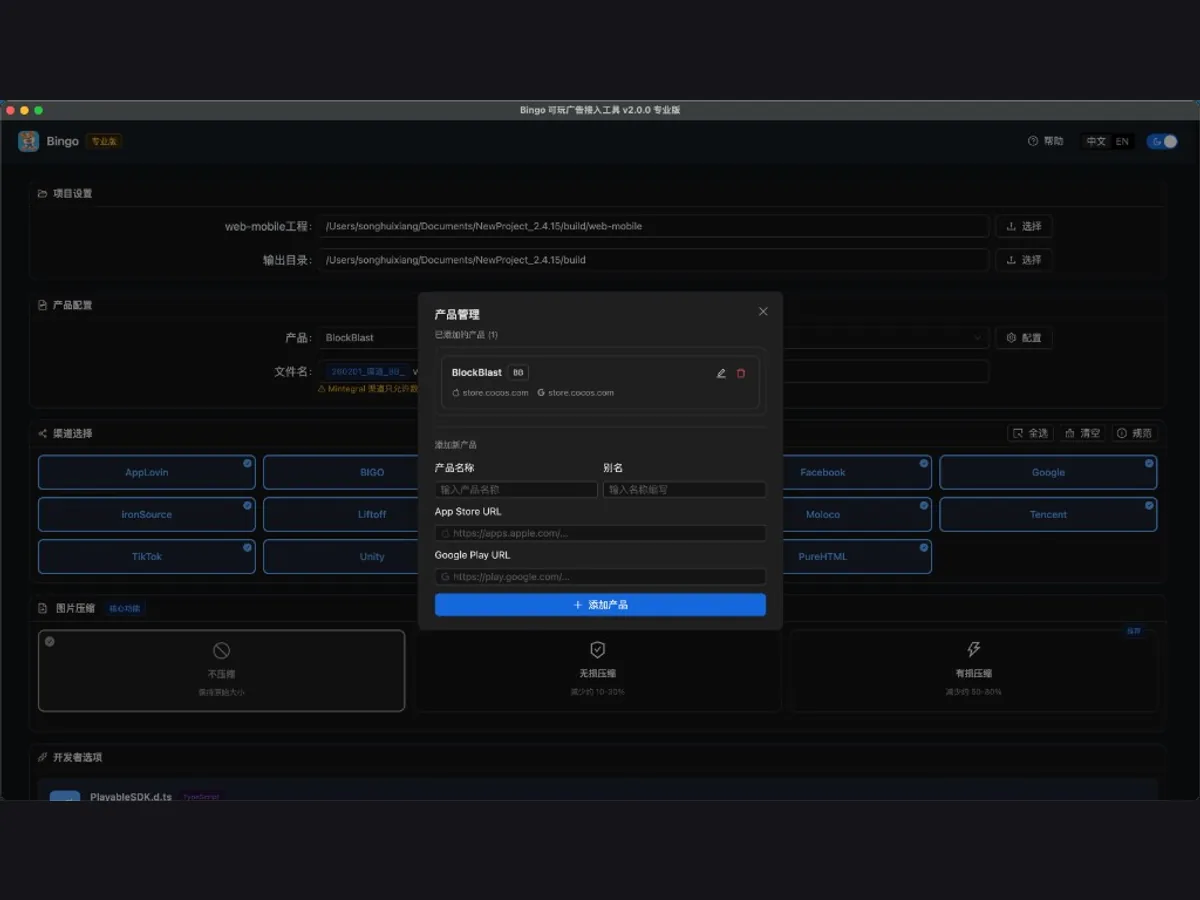
Task: Delete the BlockBlast product using the trash icon
Action: [x=741, y=373]
